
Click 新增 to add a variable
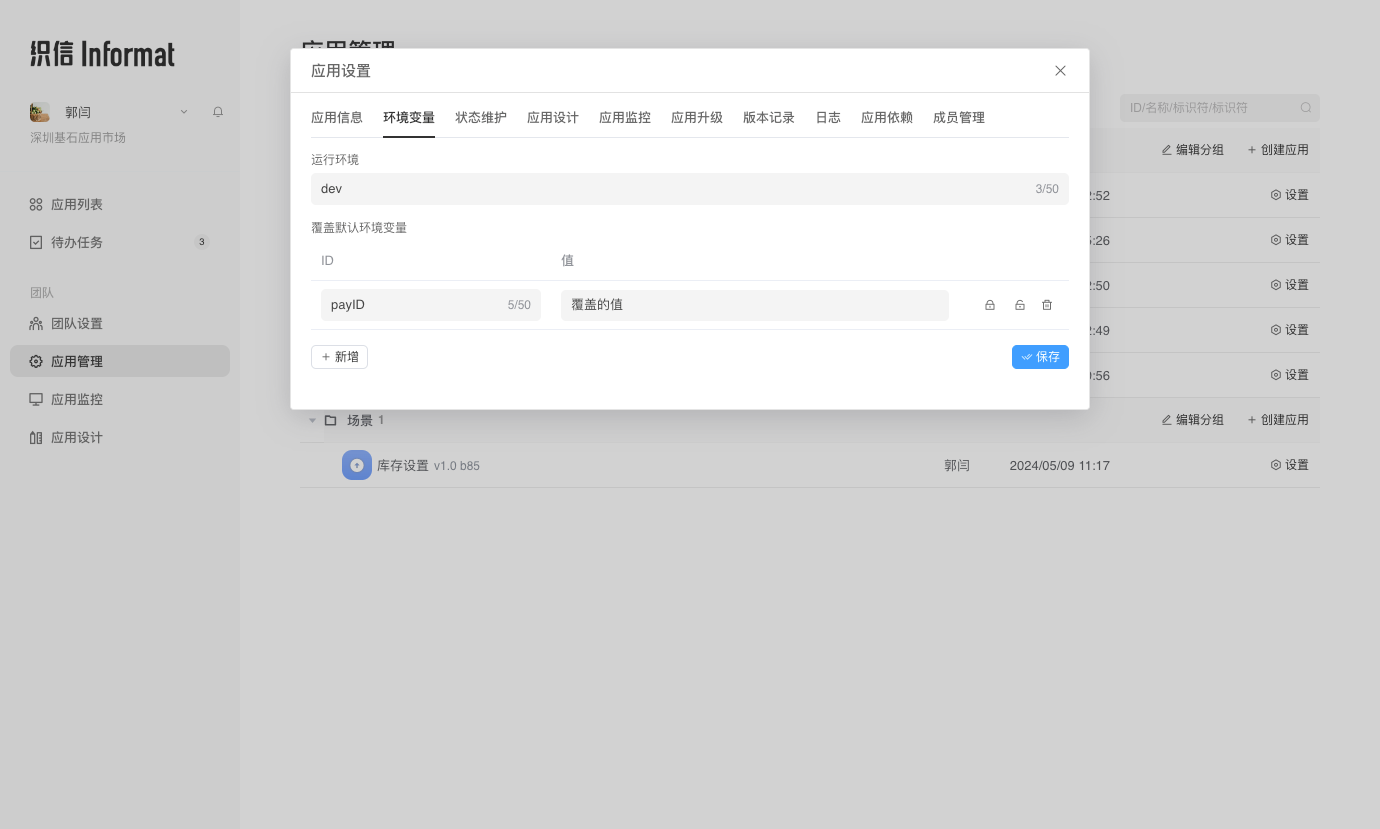pyautogui.click(x=339, y=356)
